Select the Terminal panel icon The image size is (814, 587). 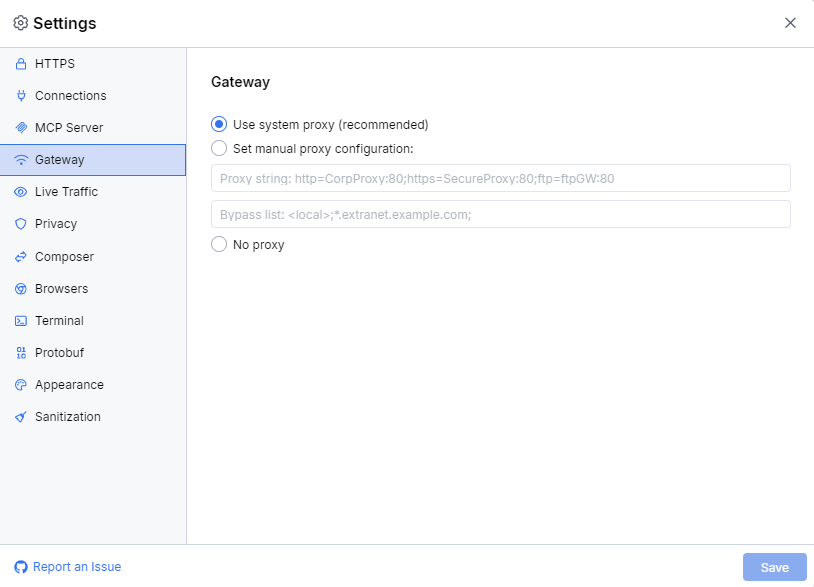tap(20, 320)
